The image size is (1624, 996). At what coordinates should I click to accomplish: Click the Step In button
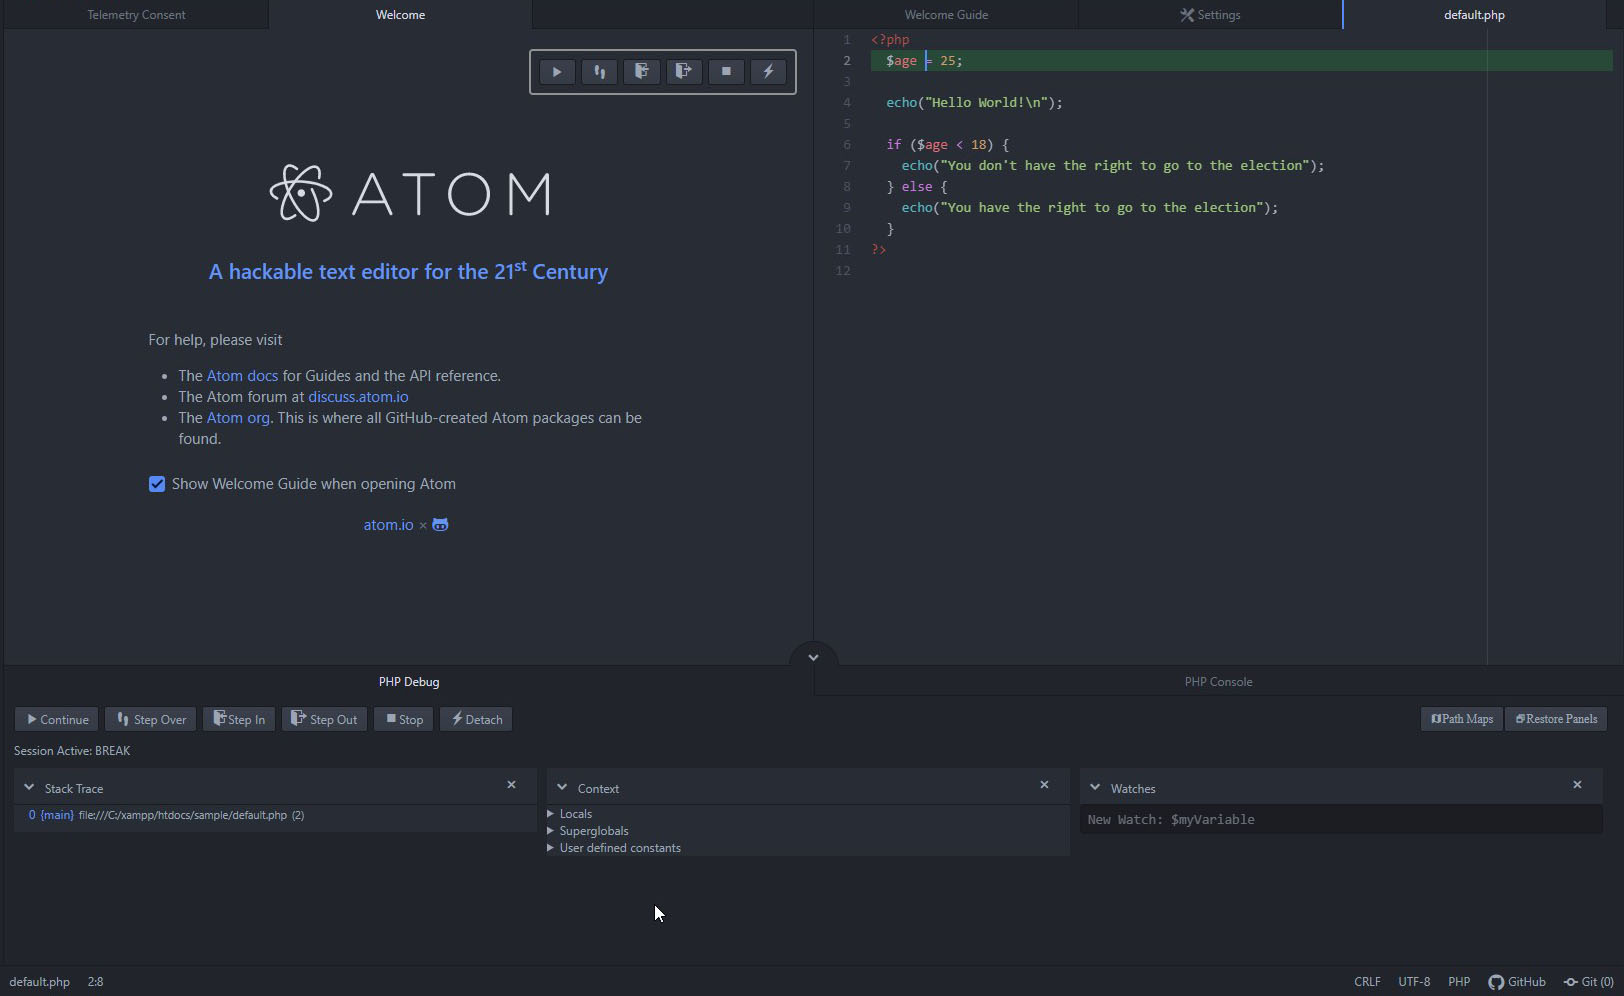click(239, 720)
